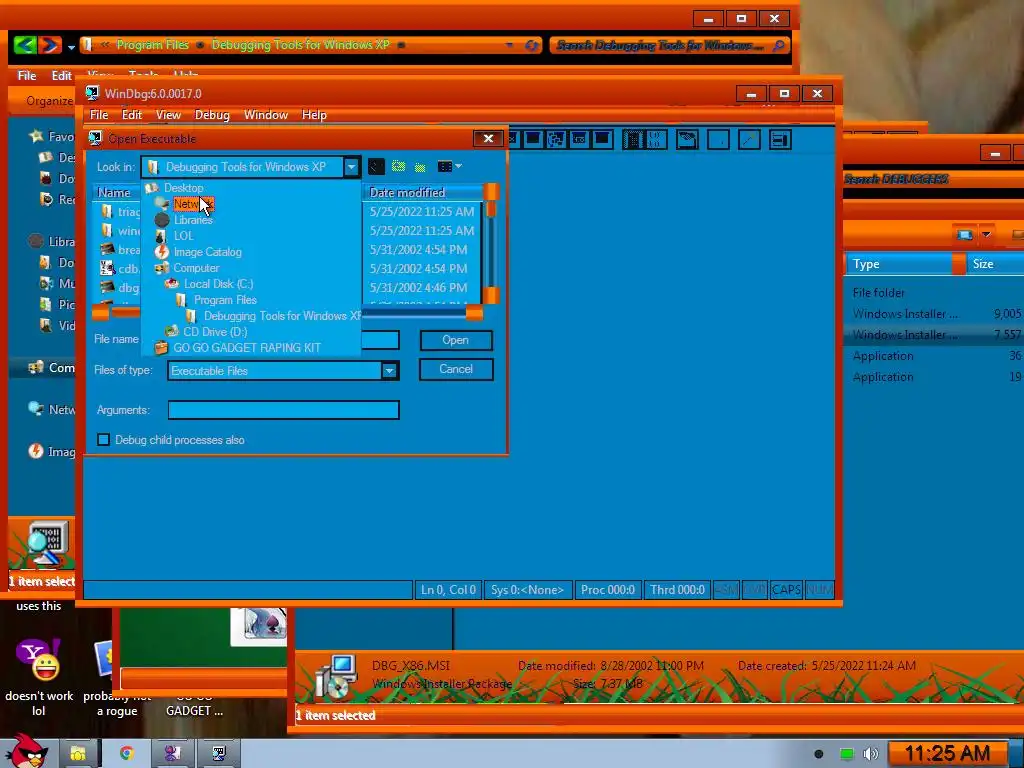Focus the Arguments input field
This screenshot has height=768, width=1024.
click(x=283, y=409)
